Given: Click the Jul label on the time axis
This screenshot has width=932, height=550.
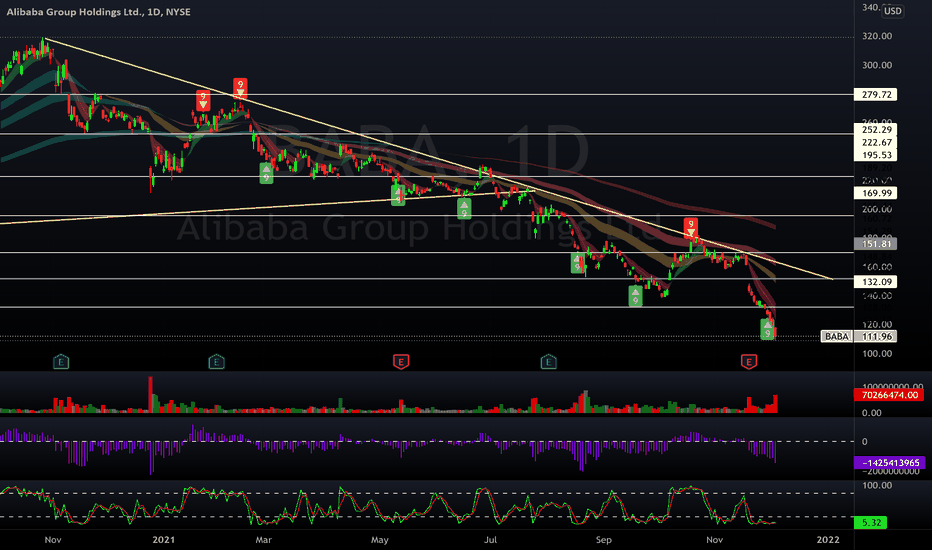Looking at the screenshot, I should [490, 540].
